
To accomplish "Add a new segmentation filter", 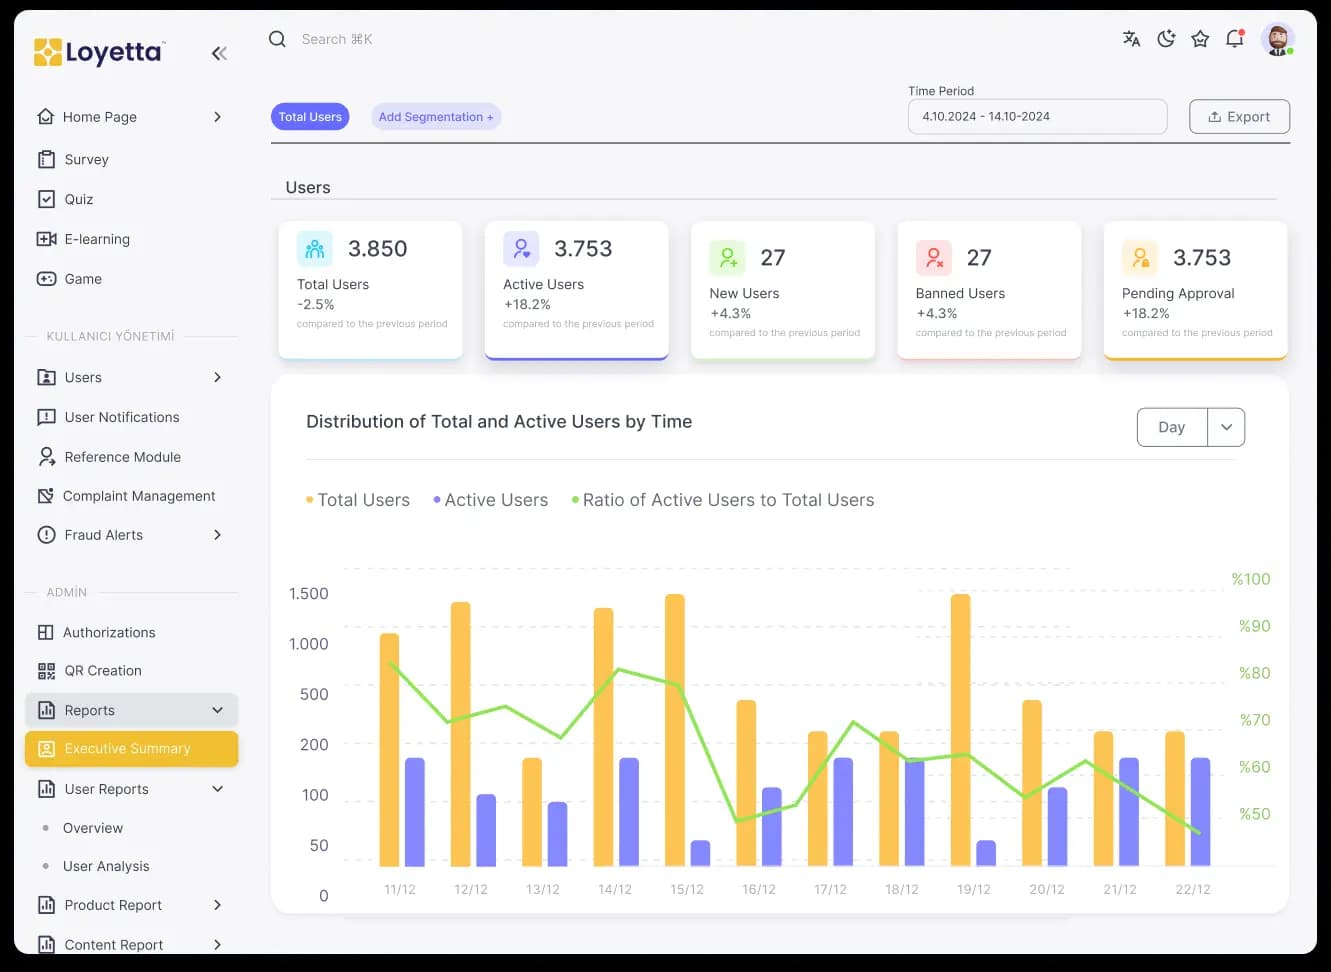I will point(436,116).
